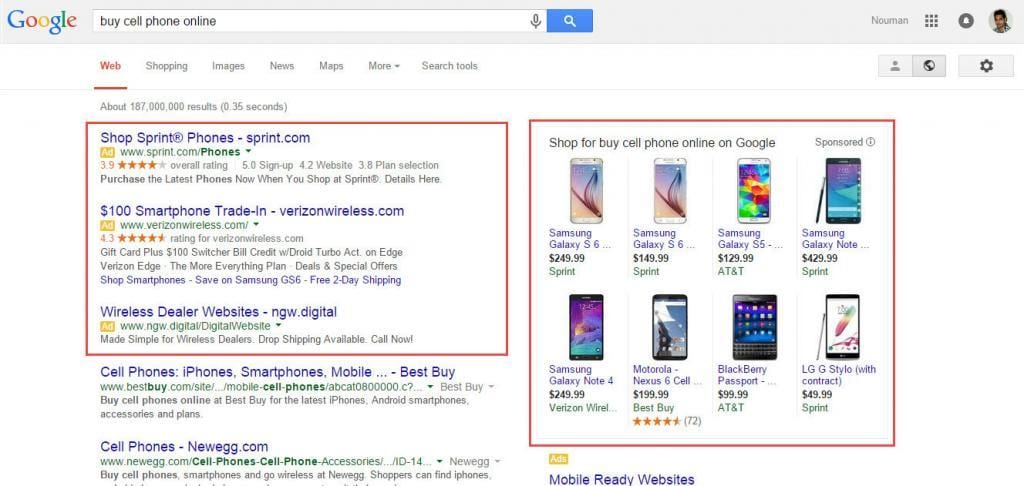Image resolution: width=1024 pixels, height=486 pixels.
Task: Open the notifications bell icon
Action: coord(966,21)
